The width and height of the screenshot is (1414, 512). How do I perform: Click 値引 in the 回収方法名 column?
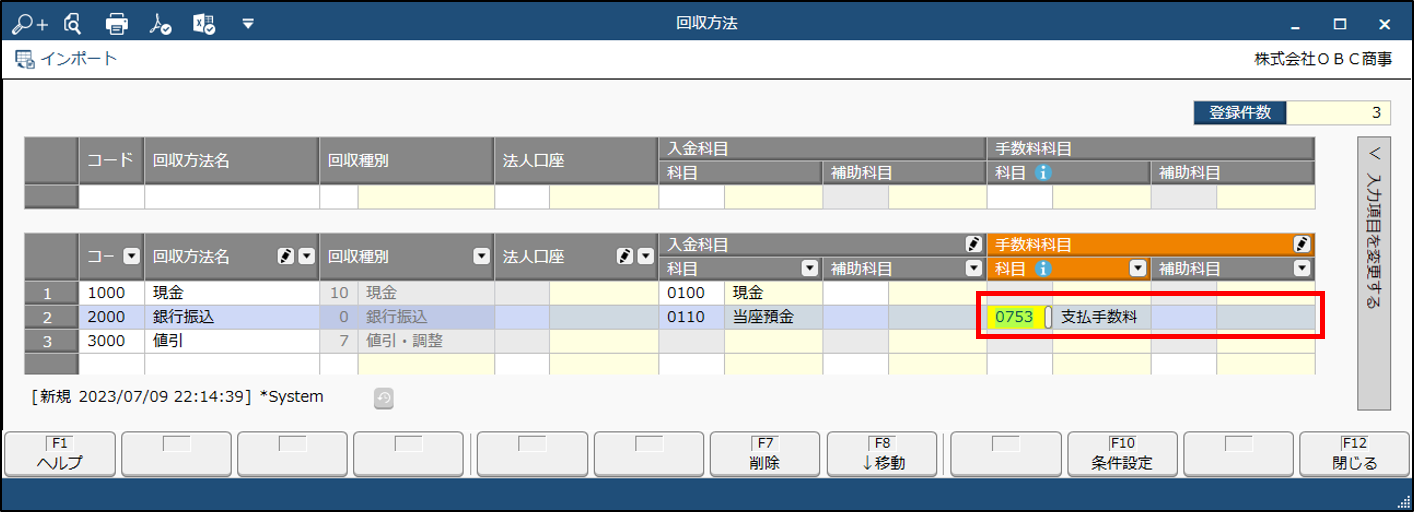pos(232,340)
